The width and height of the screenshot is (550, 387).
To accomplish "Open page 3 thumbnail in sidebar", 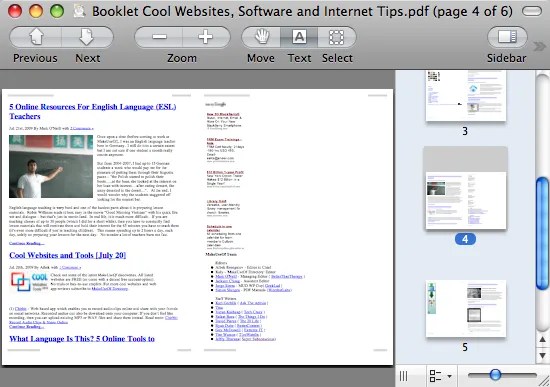I will click(x=466, y=96).
